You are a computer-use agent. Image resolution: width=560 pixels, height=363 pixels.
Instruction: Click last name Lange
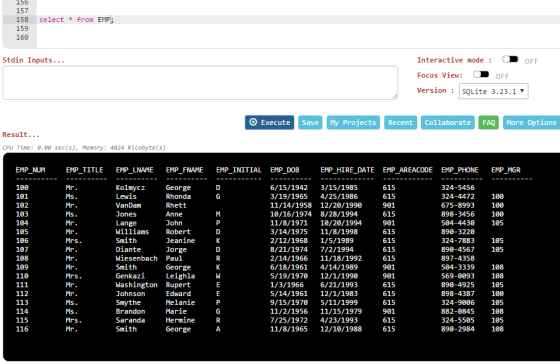point(126,223)
